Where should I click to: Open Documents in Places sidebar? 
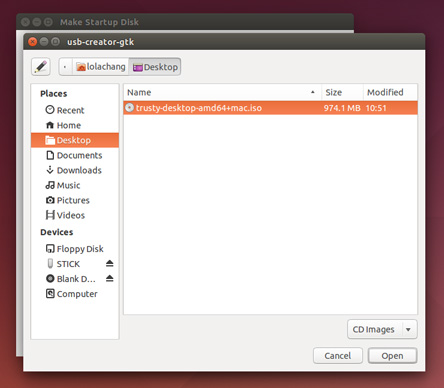pyautogui.click(x=75, y=155)
